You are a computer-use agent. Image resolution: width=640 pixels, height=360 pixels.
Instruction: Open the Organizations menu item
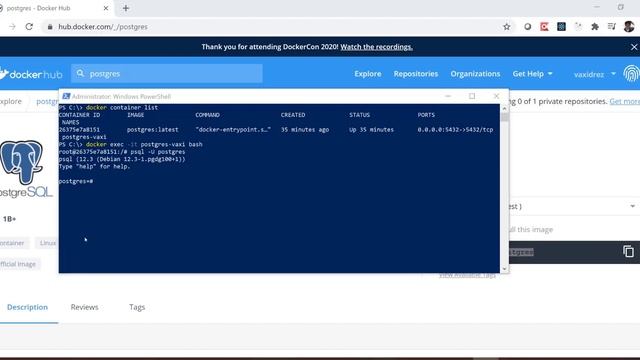coord(475,74)
